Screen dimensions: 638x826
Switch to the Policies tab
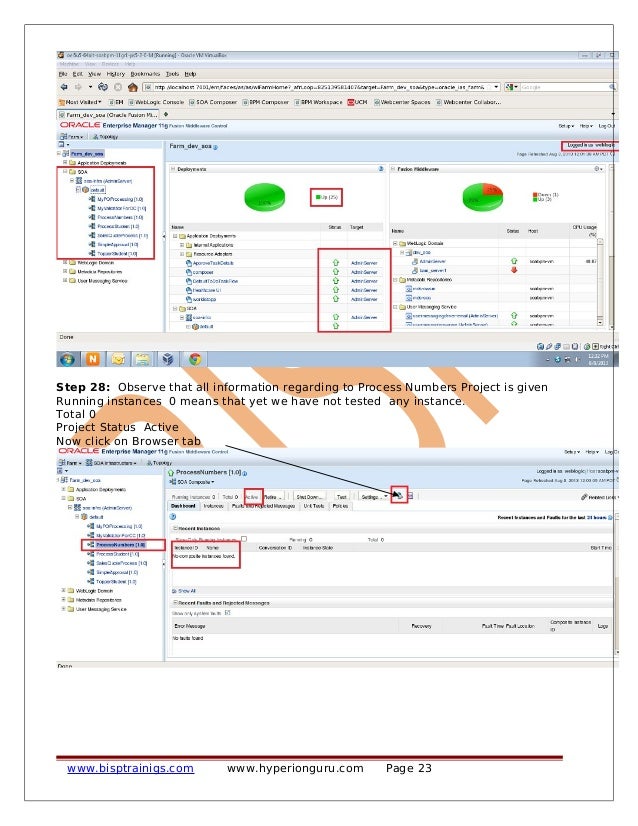point(340,506)
